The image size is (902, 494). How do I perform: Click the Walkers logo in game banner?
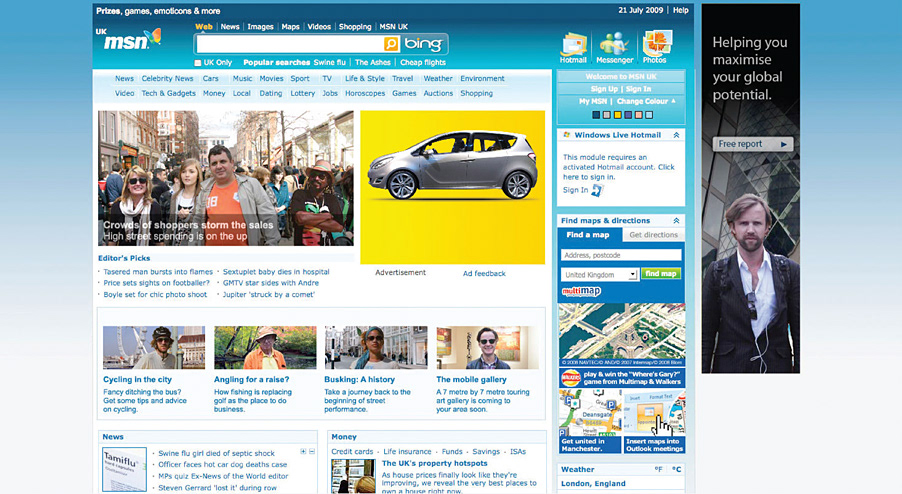click(x=571, y=378)
